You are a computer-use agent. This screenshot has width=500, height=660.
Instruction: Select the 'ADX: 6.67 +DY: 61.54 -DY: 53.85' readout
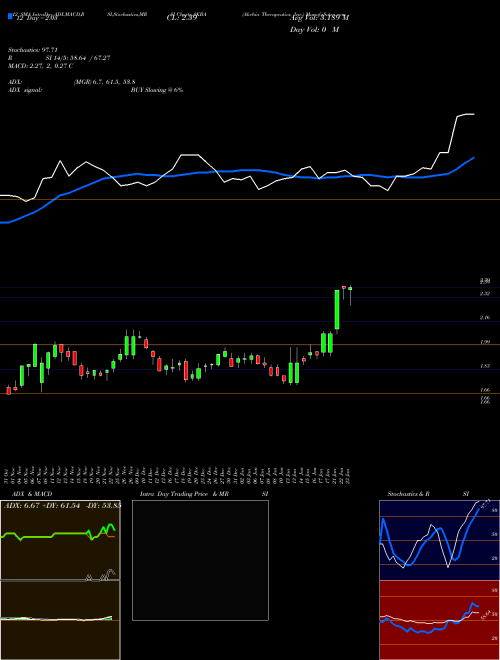click(x=62, y=505)
